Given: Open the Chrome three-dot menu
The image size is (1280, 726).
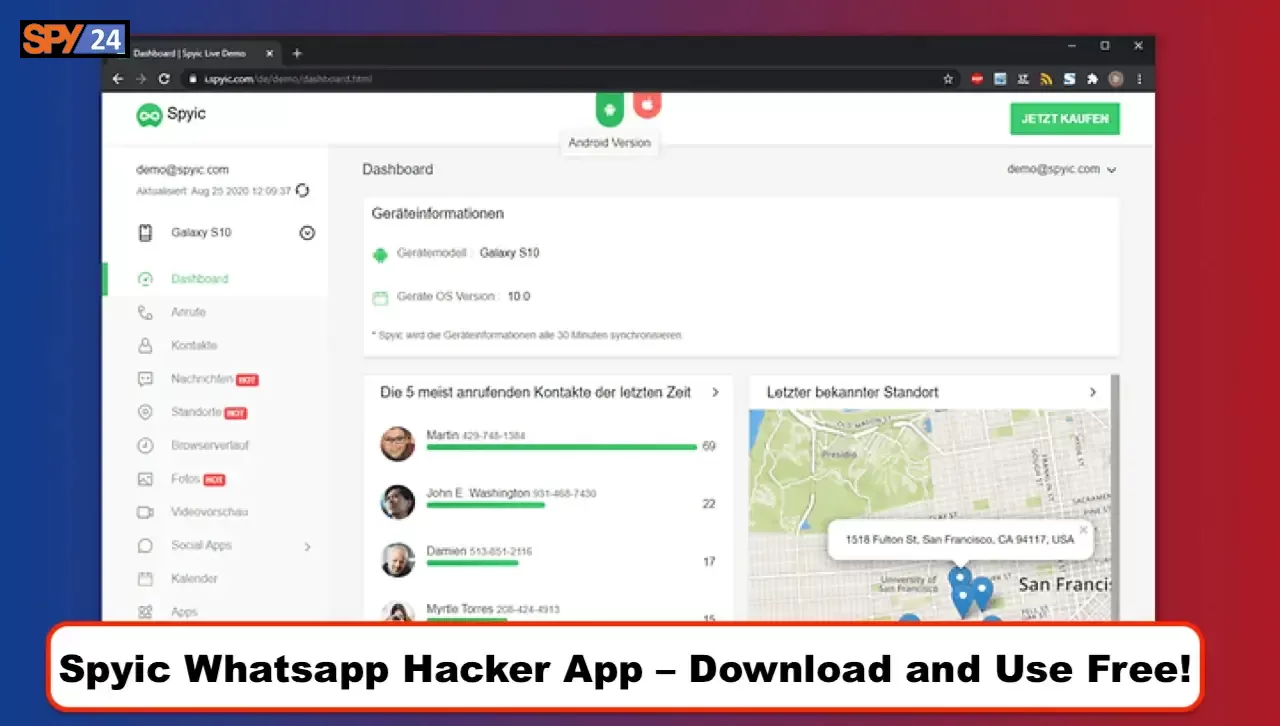Looking at the screenshot, I should pyautogui.click(x=1139, y=78).
